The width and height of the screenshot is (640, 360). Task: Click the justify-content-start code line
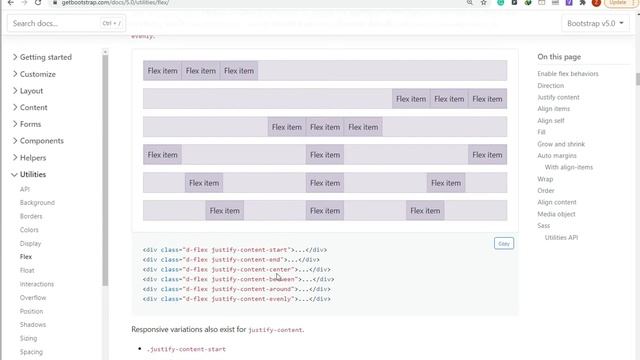click(235, 250)
